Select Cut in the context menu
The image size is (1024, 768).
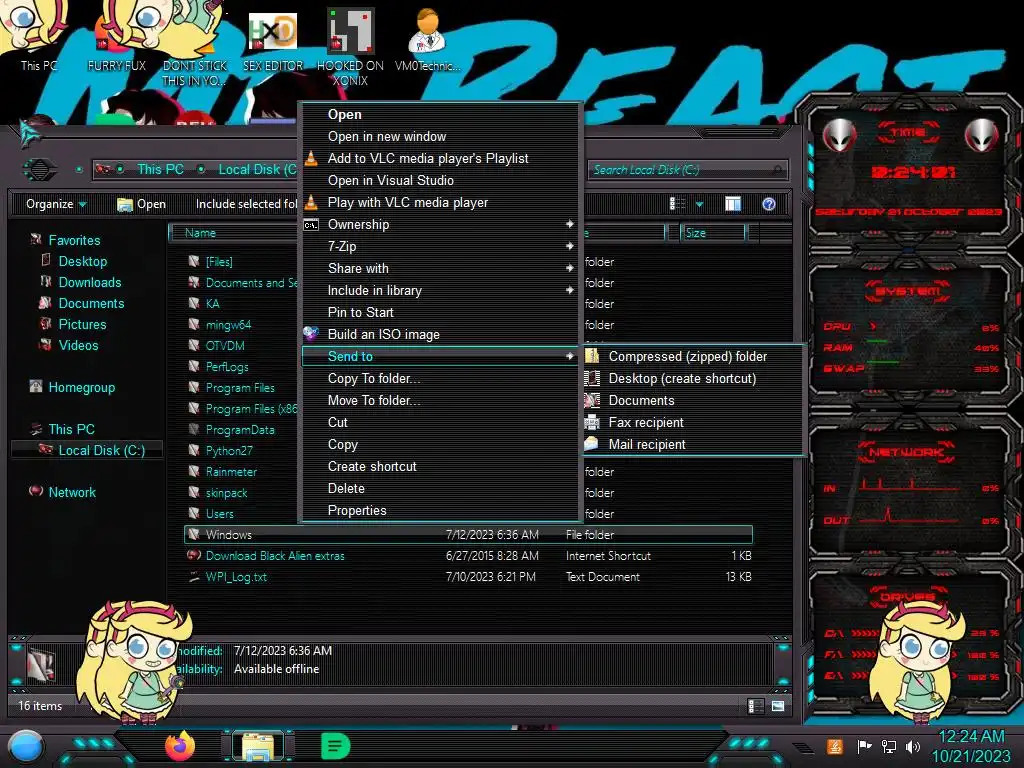441,423
